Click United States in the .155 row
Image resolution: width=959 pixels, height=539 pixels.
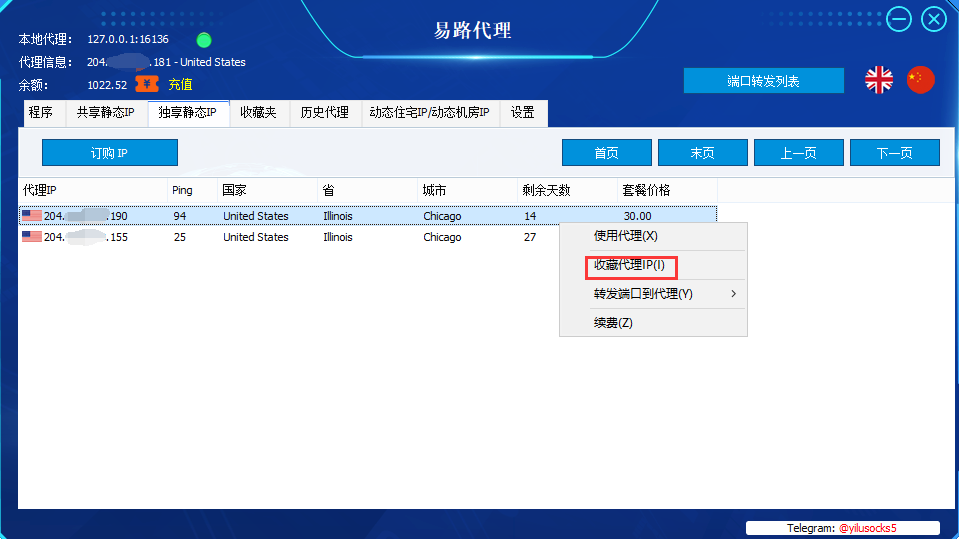click(x=256, y=237)
